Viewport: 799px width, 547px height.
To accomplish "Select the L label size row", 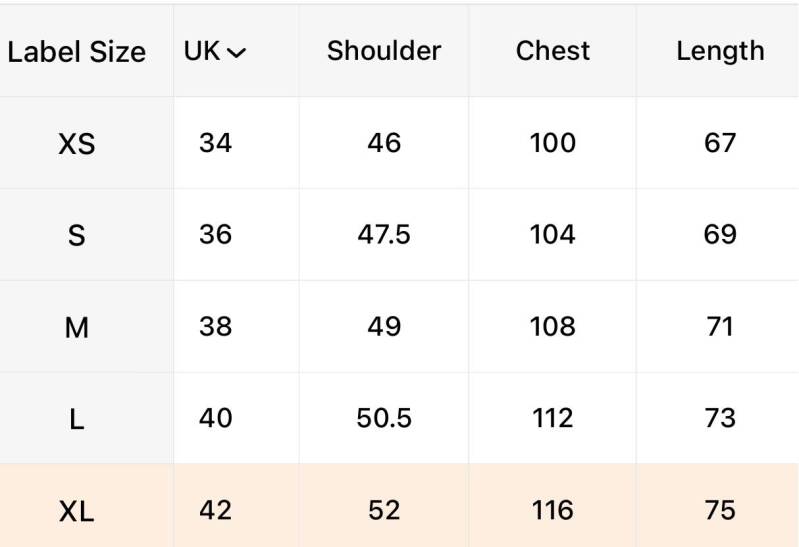I will [77, 419].
